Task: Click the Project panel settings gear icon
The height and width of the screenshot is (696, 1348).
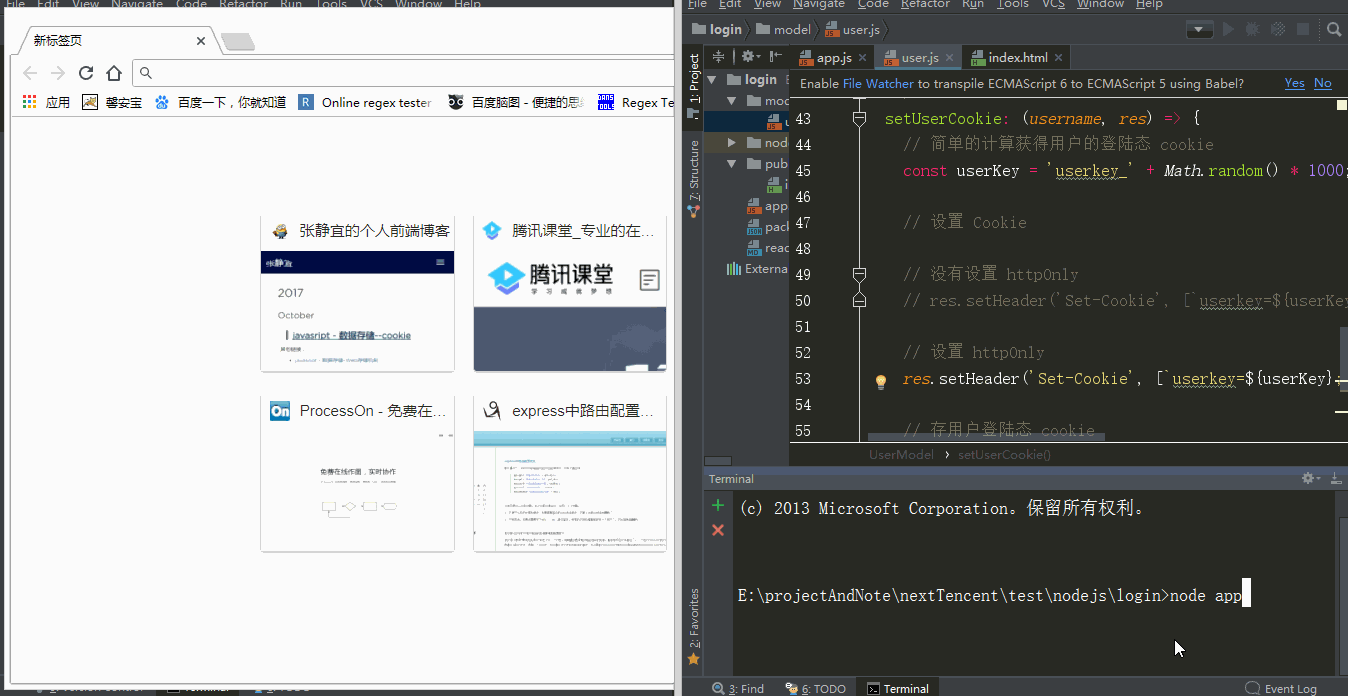Action: pos(750,57)
